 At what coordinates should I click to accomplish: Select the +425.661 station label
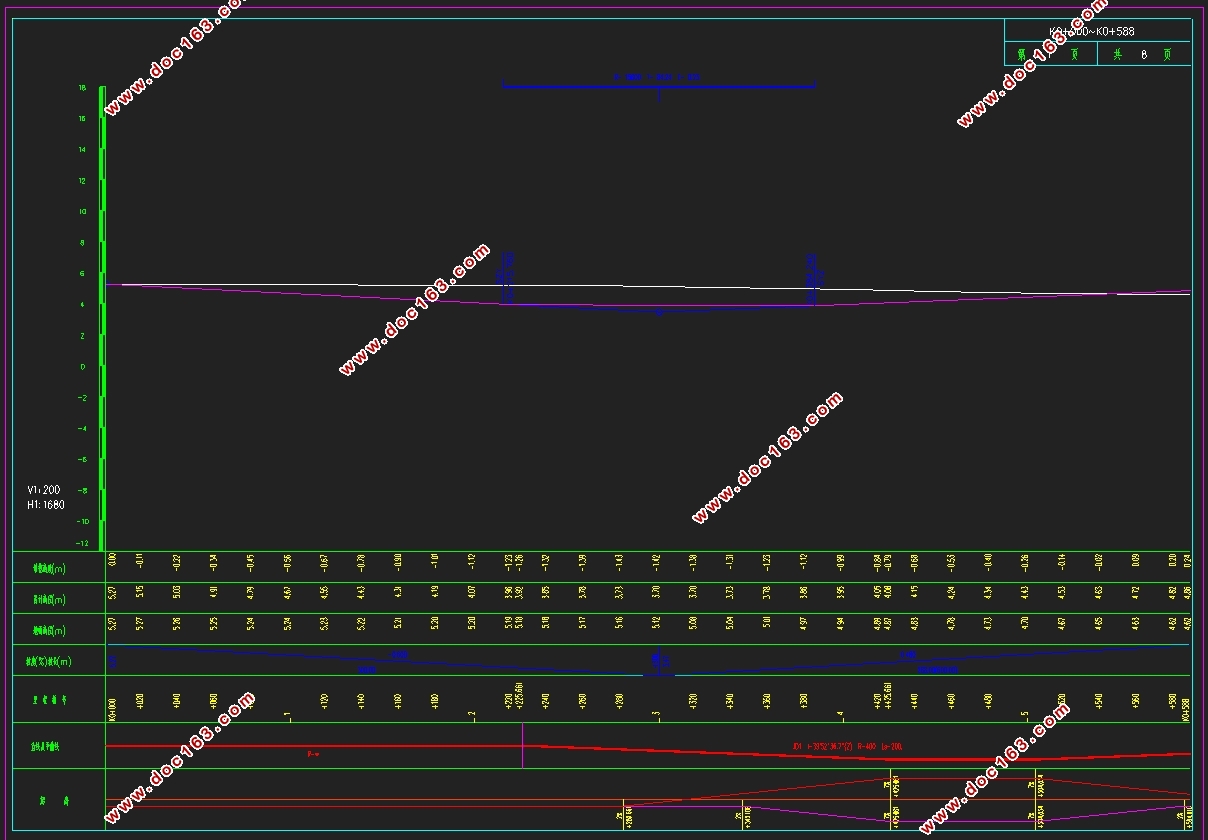(888, 698)
